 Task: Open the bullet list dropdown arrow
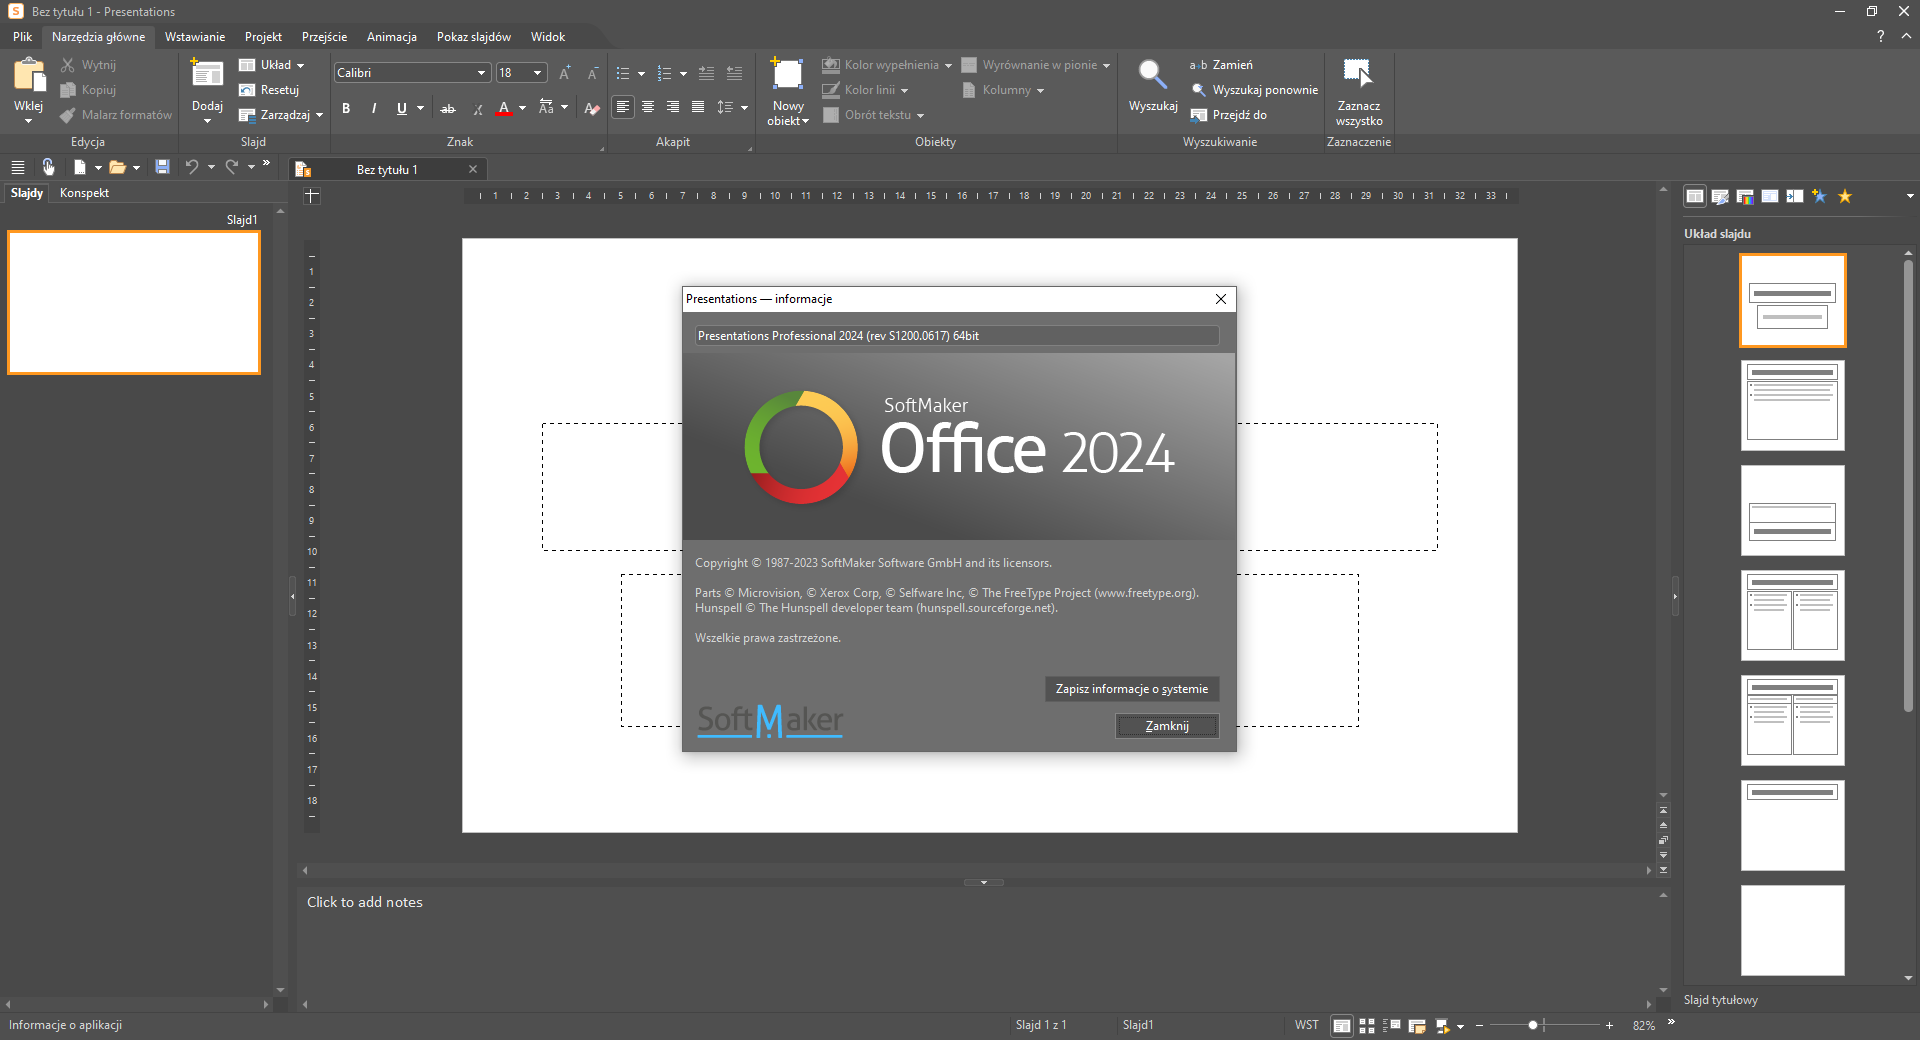(x=641, y=73)
